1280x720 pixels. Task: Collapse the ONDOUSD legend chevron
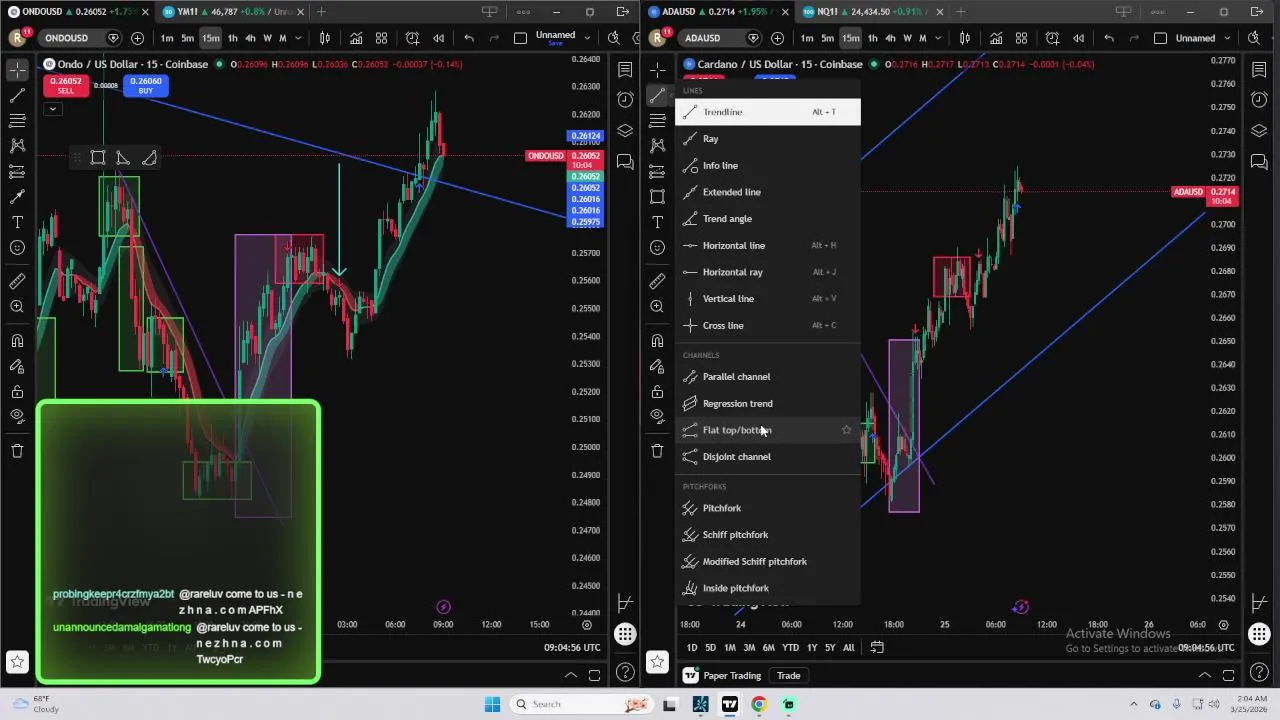click(x=52, y=109)
